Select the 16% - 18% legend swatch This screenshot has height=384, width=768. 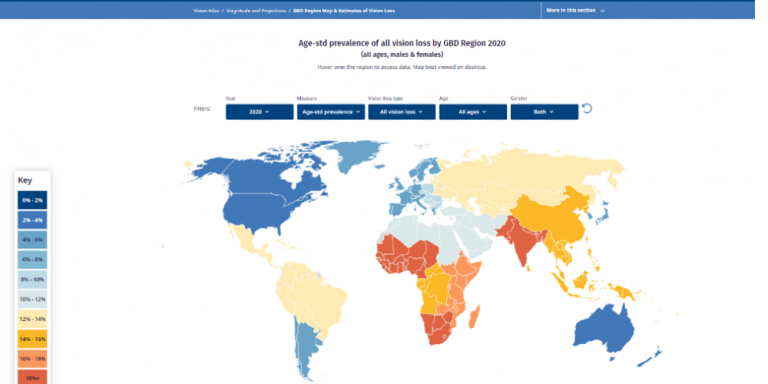tap(33, 359)
